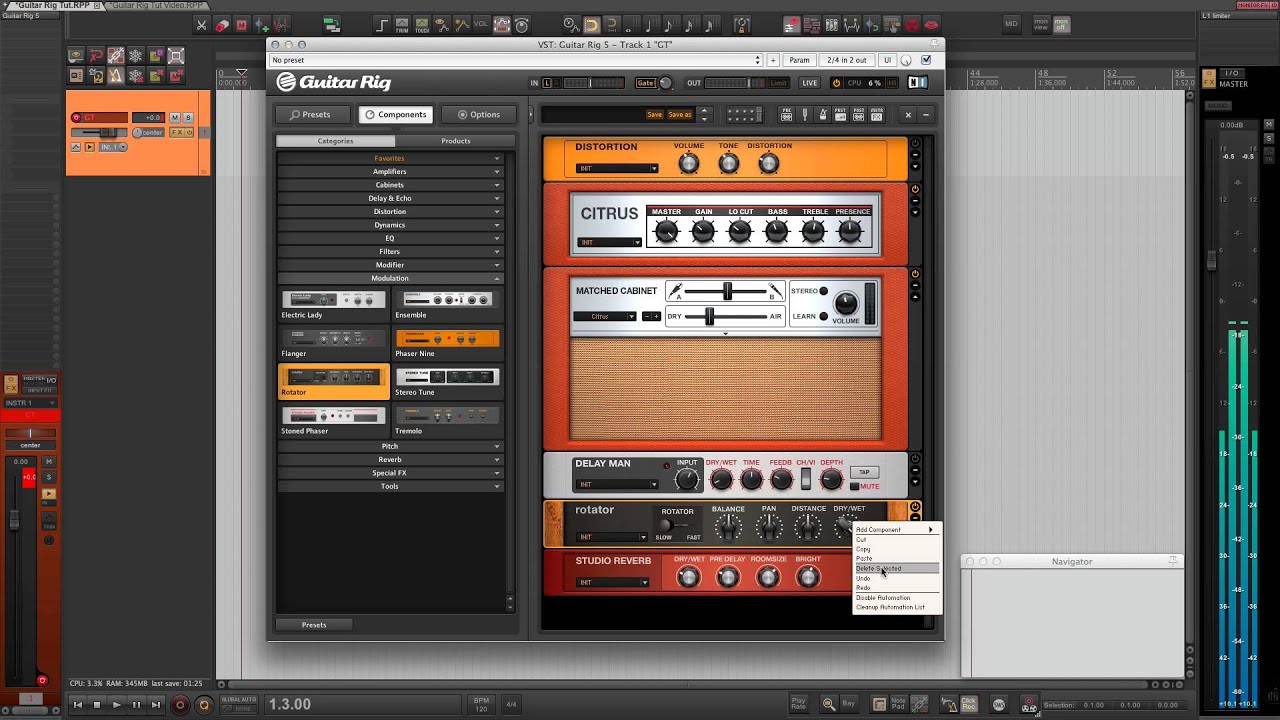Open the metronome tool in Guitar Rig

point(823,115)
